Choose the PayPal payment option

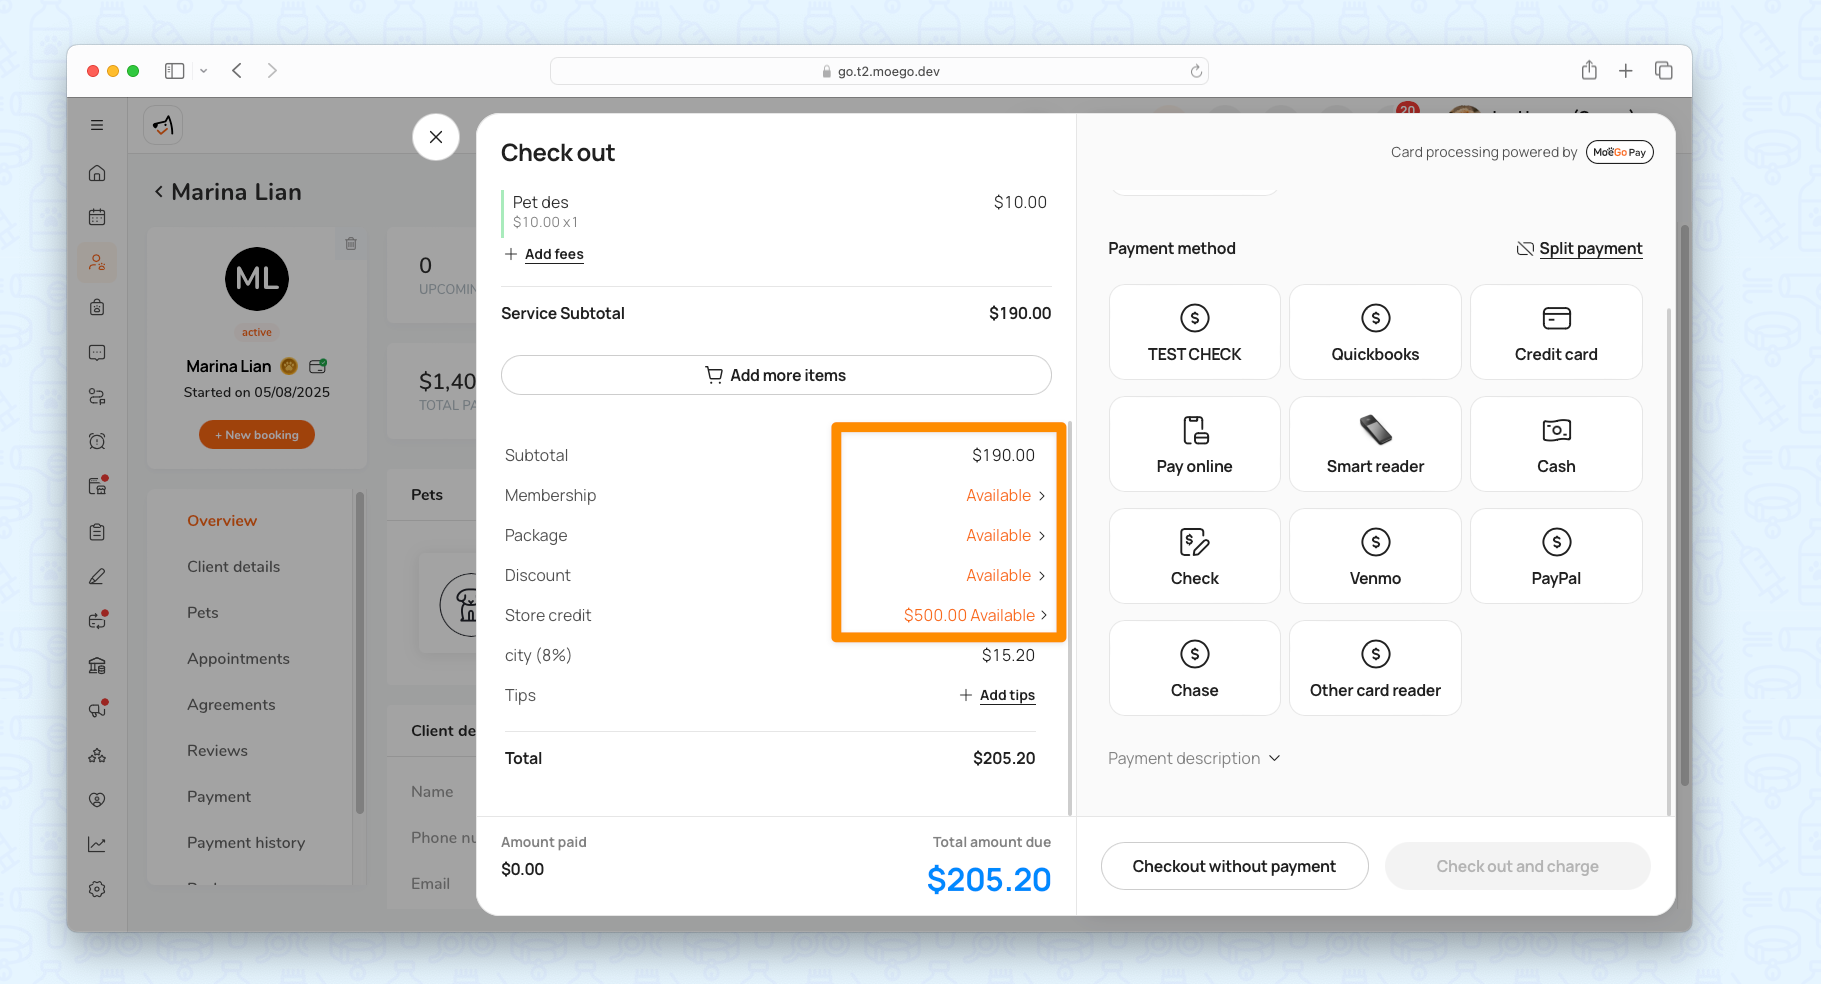[x=1555, y=557]
